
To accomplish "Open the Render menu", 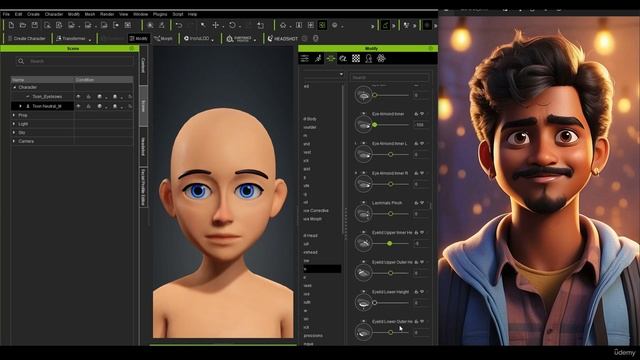I will click(x=107, y=14).
